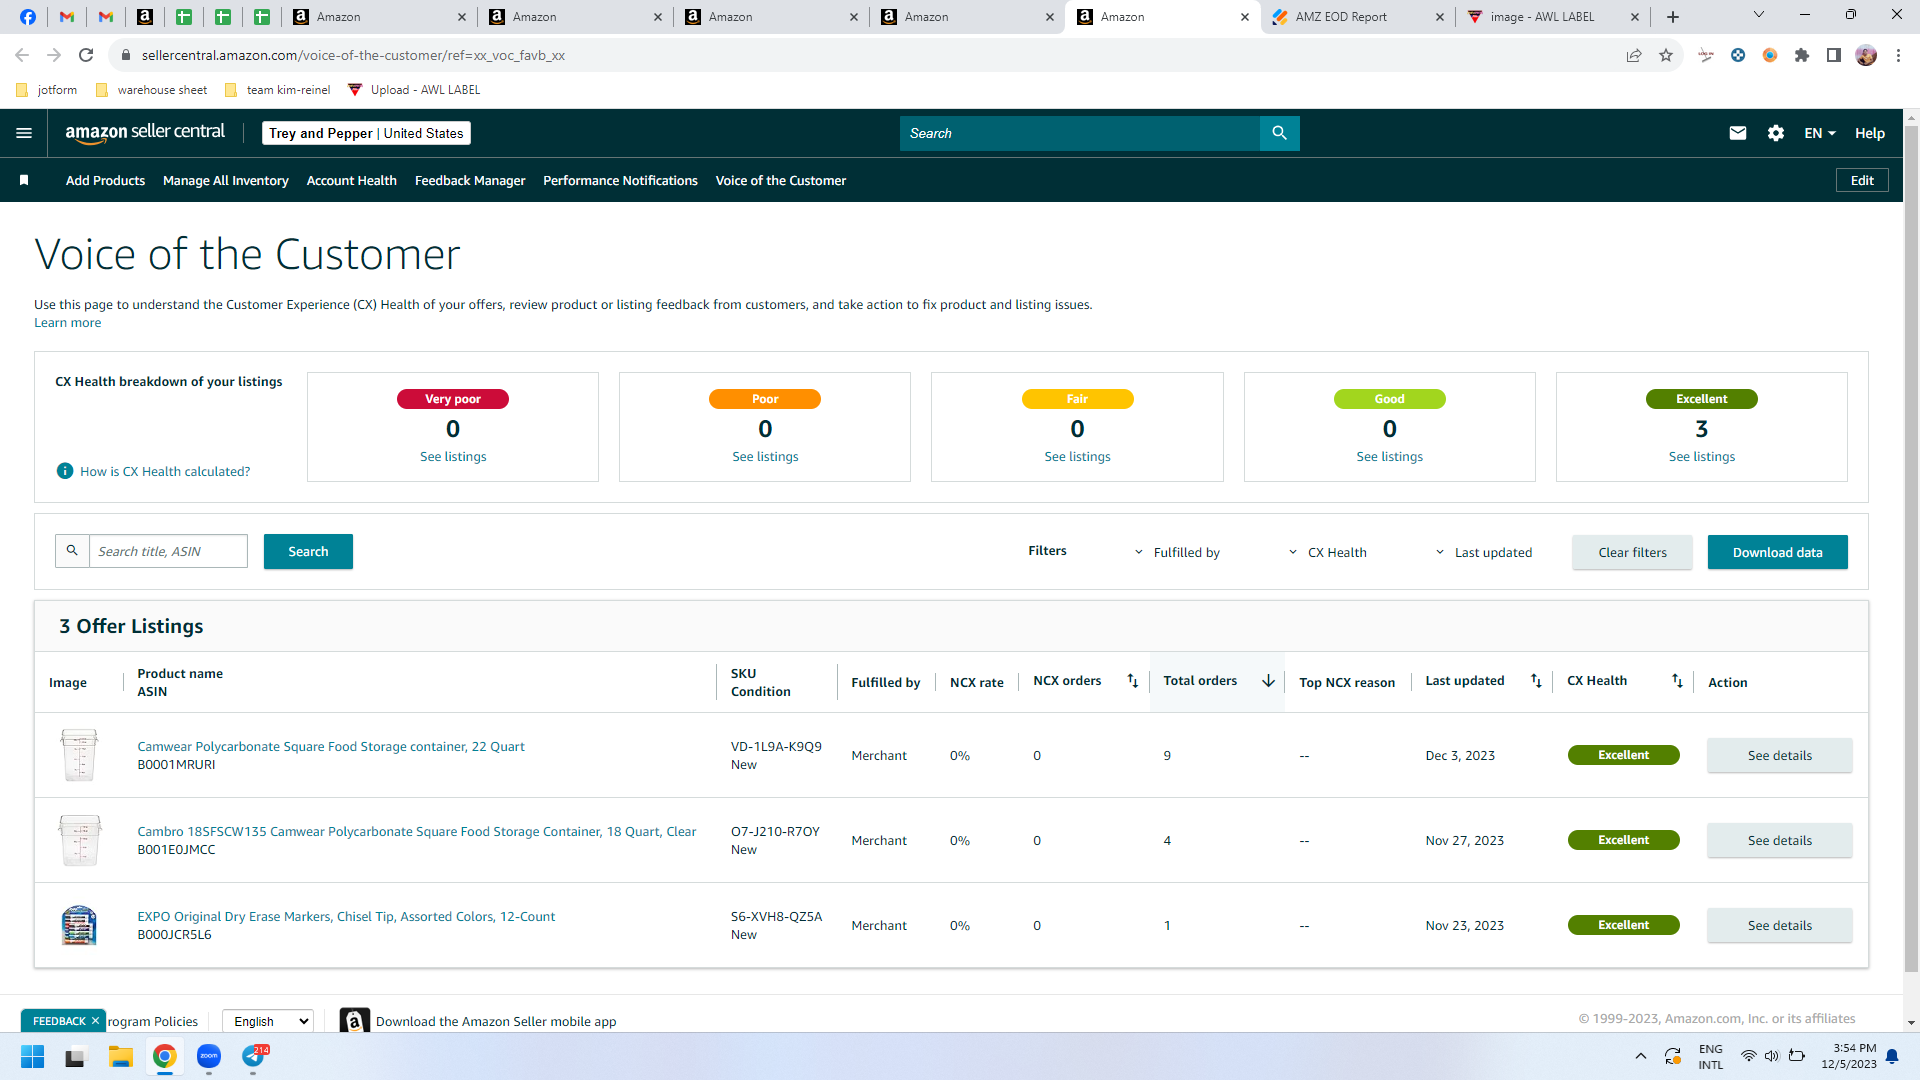
Task: Sort by Total orders descending arrow
Action: (1268, 681)
